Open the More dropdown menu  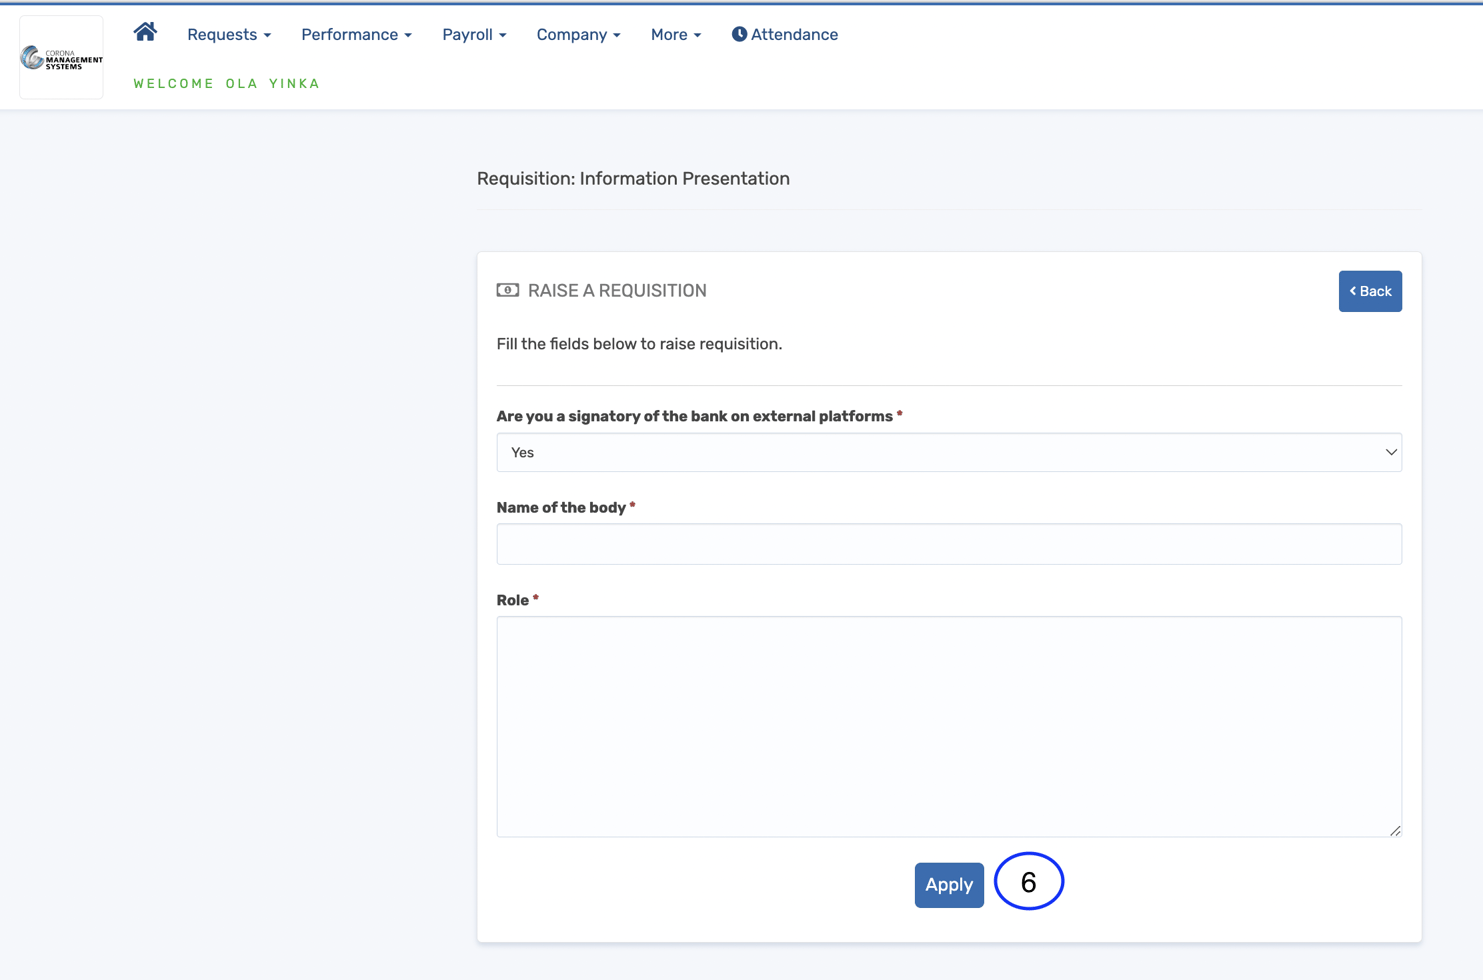coord(676,34)
